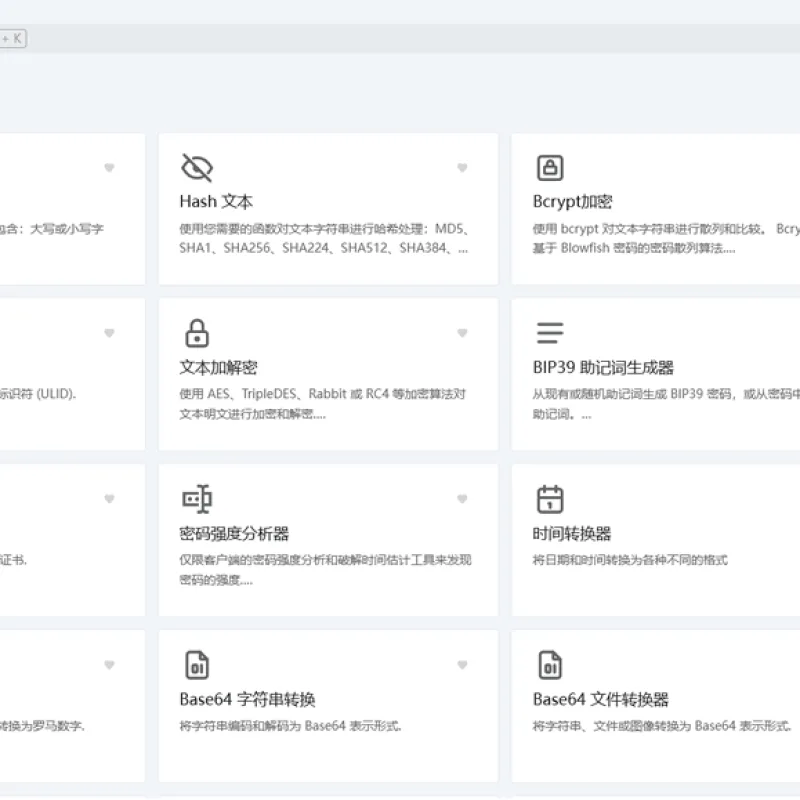Open the BIP39 助记词生成器 title
Screen dimensions: 800x800
point(603,367)
